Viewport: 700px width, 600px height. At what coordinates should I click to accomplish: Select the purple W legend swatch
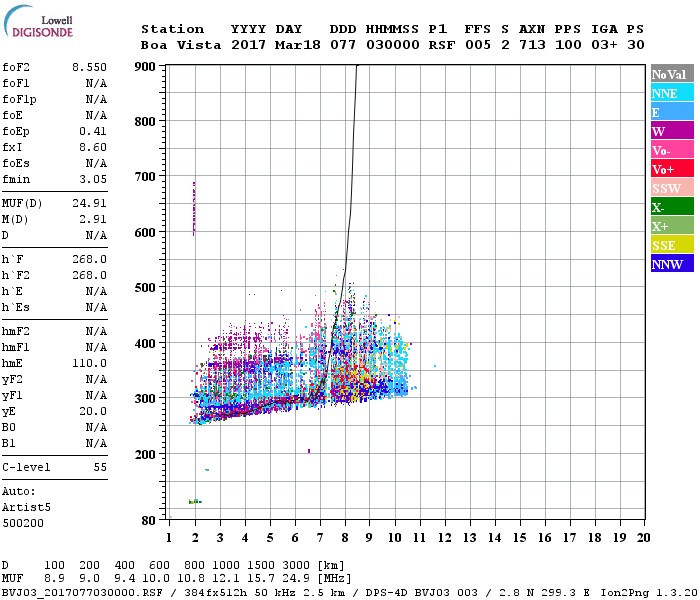[x=672, y=131]
